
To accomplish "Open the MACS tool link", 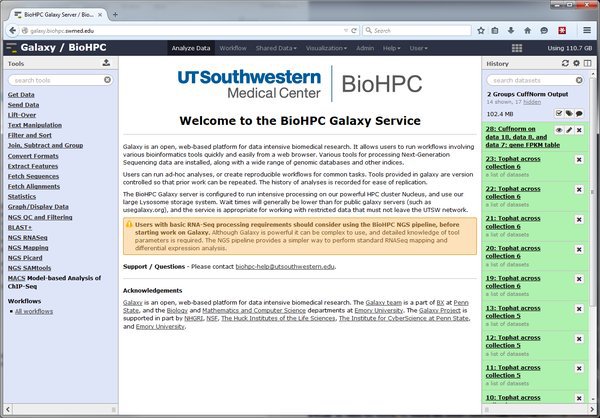I will coord(16,278).
